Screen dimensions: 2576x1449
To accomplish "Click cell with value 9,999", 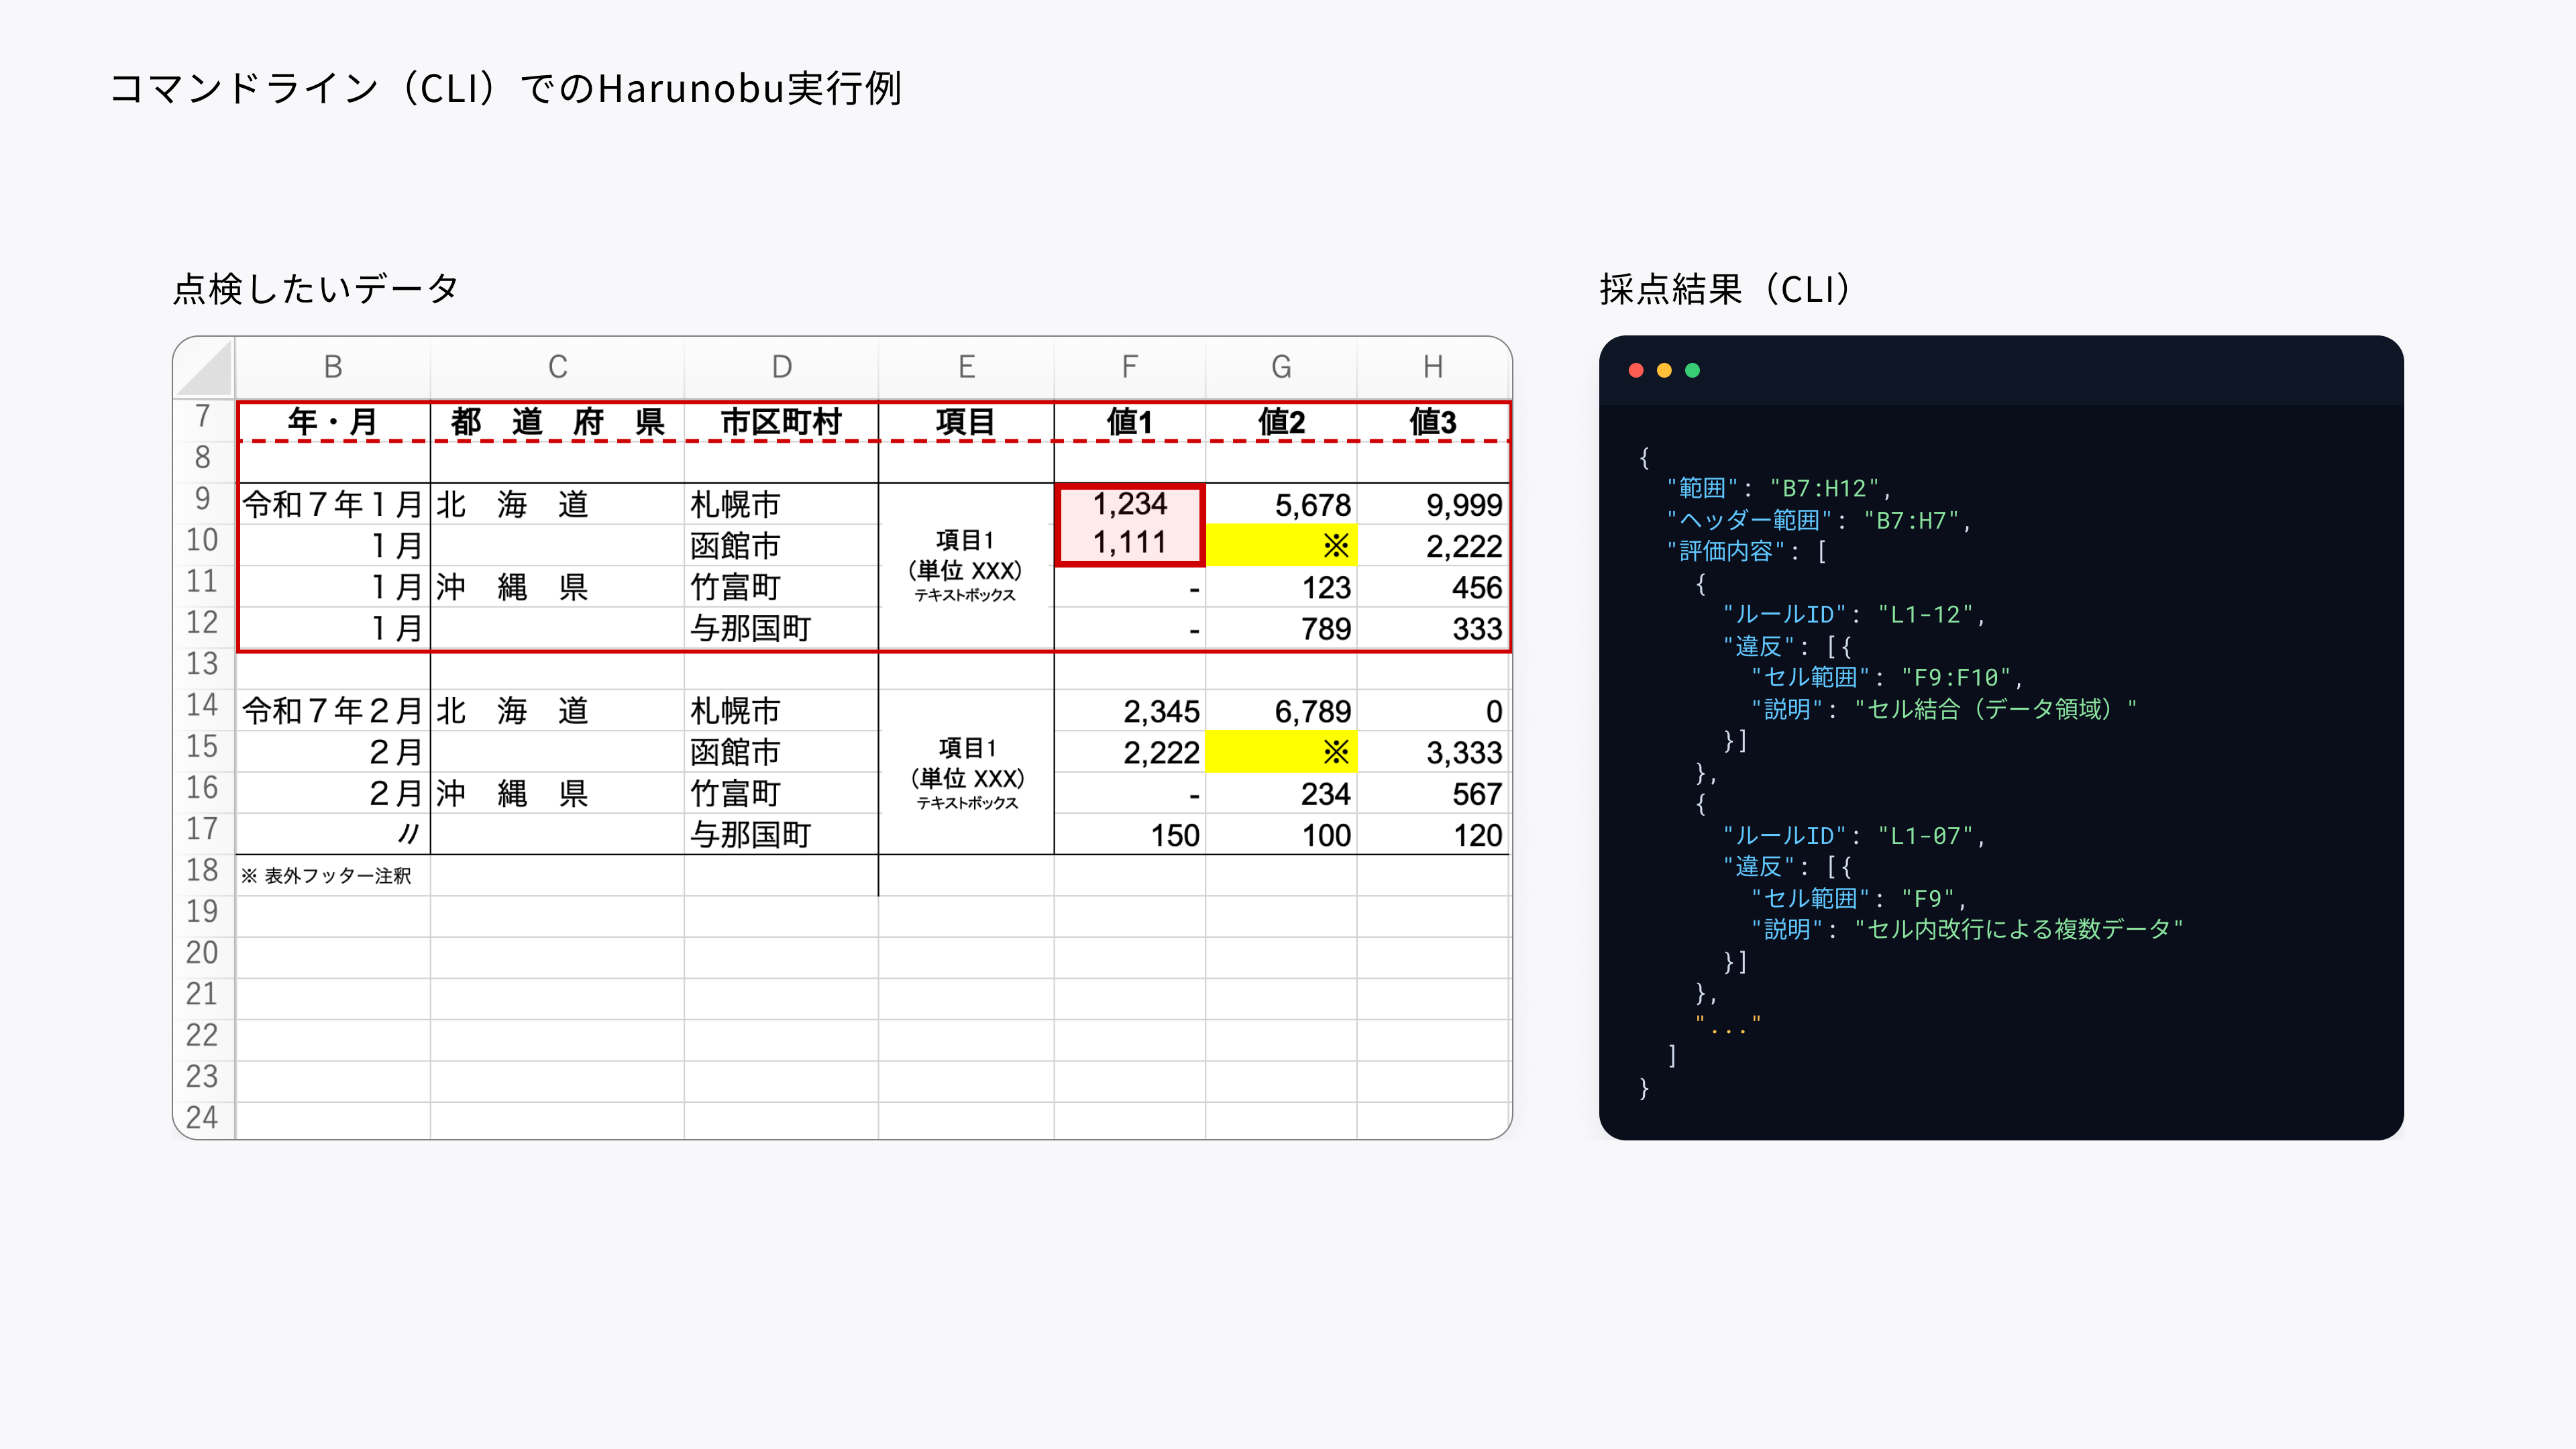I will coord(1433,505).
